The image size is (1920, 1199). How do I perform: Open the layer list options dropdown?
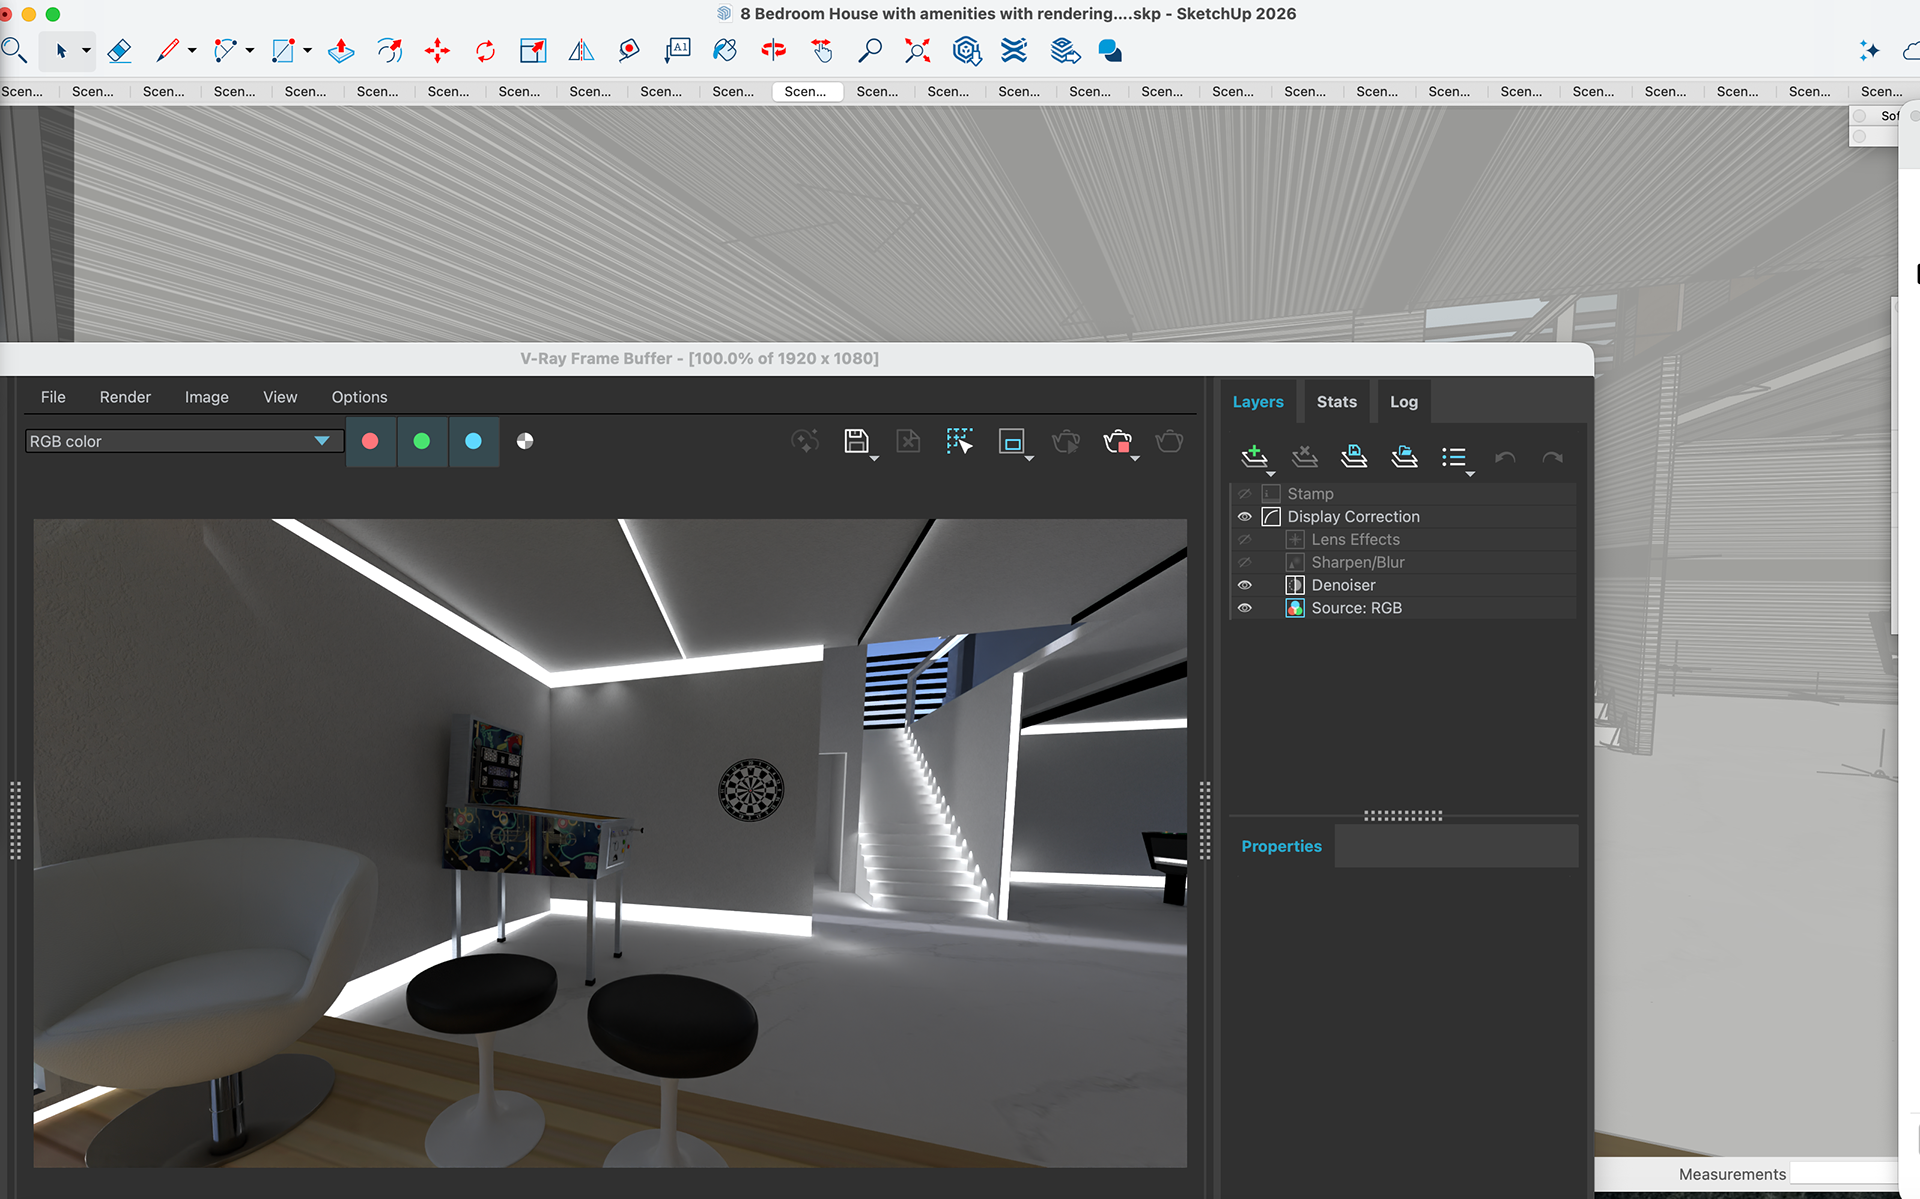1455,458
